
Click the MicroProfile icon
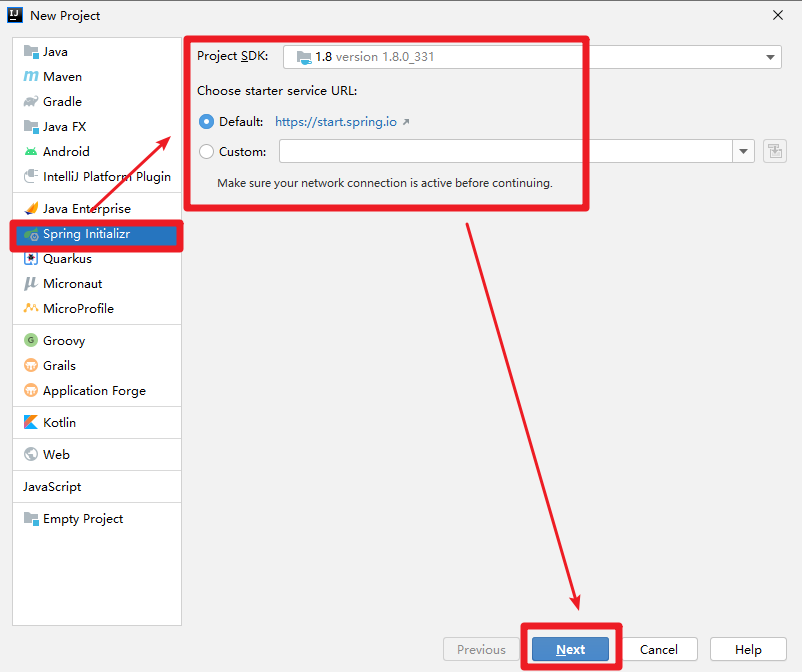(x=31, y=308)
